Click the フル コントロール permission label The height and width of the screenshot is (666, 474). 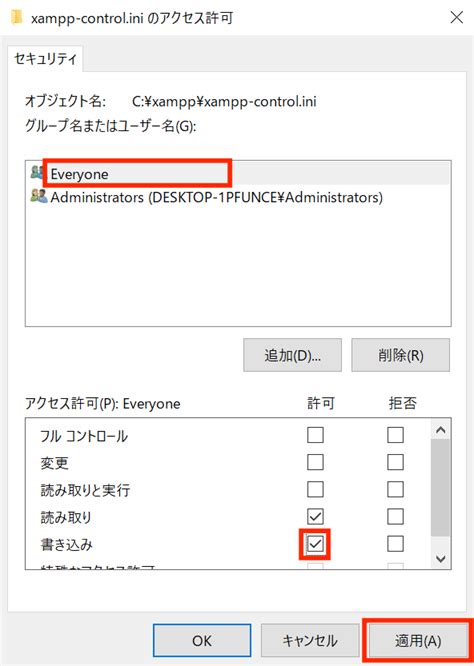click(84, 436)
